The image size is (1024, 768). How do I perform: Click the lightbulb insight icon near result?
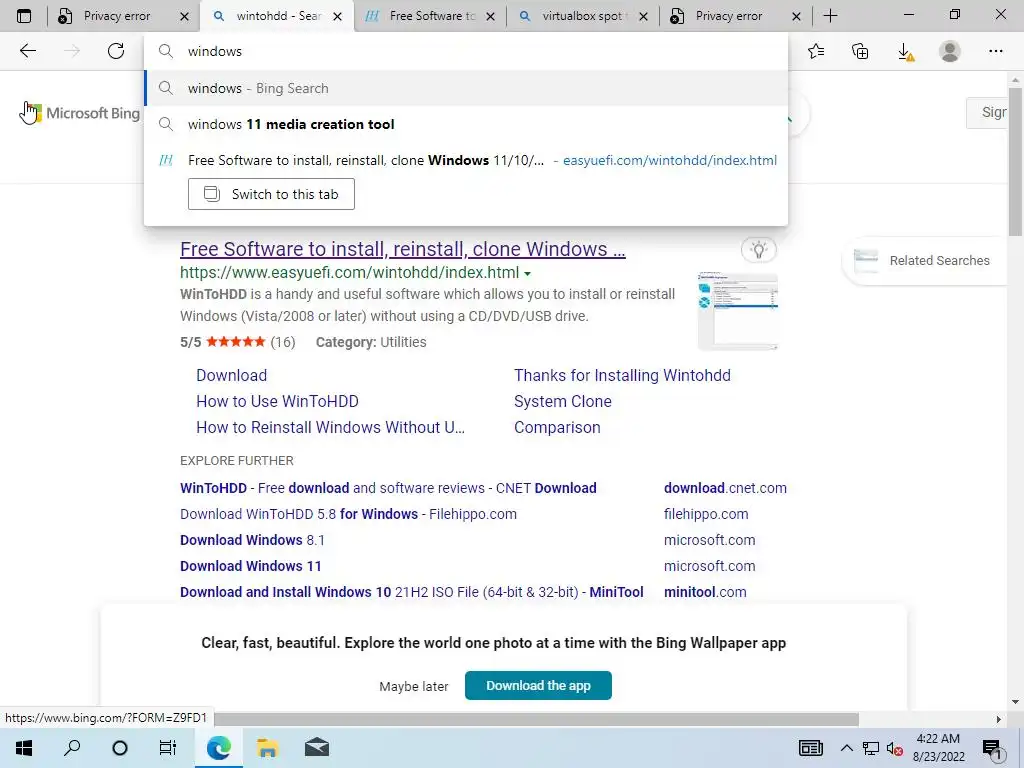[758, 249]
